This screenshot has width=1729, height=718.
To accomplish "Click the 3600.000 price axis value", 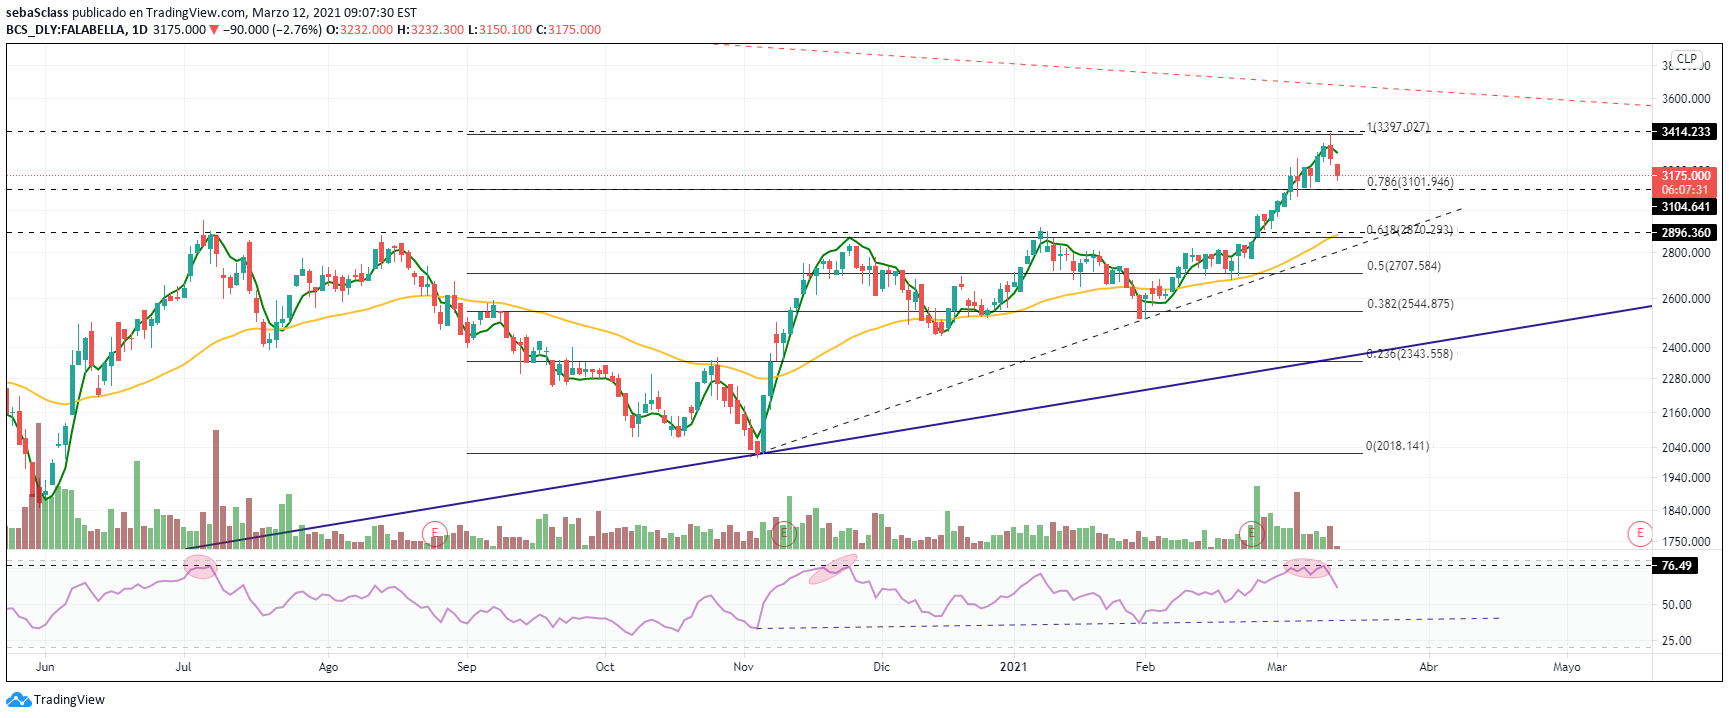I will click(x=1686, y=99).
